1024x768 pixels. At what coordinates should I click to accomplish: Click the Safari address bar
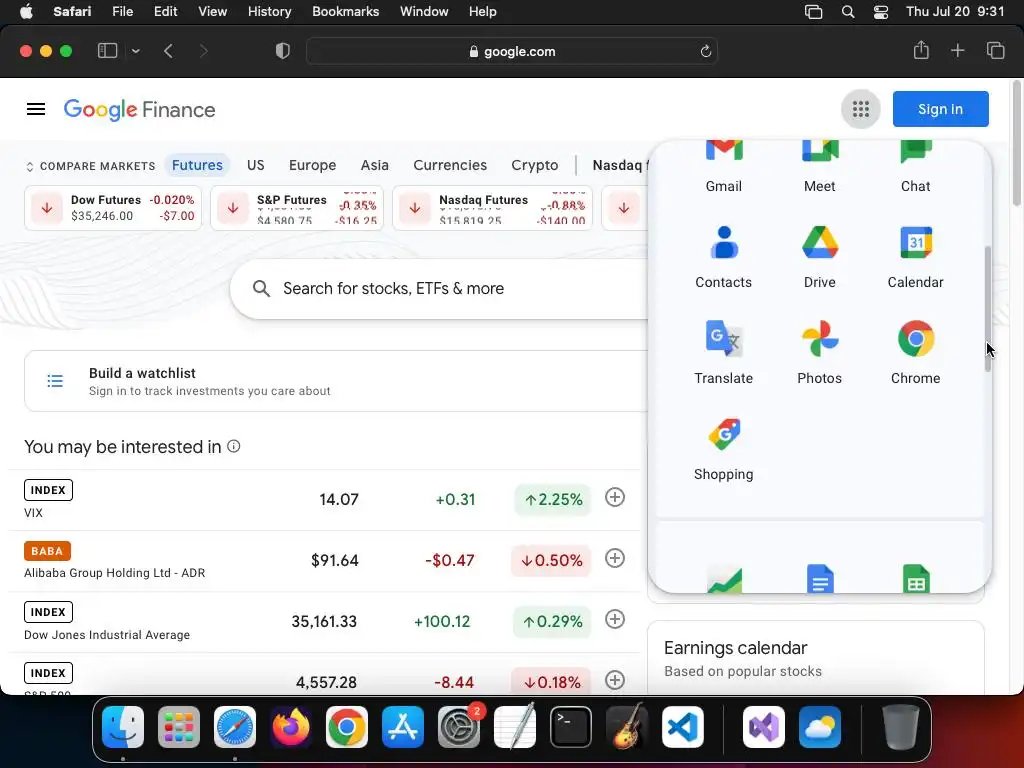[x=512, y=51]
